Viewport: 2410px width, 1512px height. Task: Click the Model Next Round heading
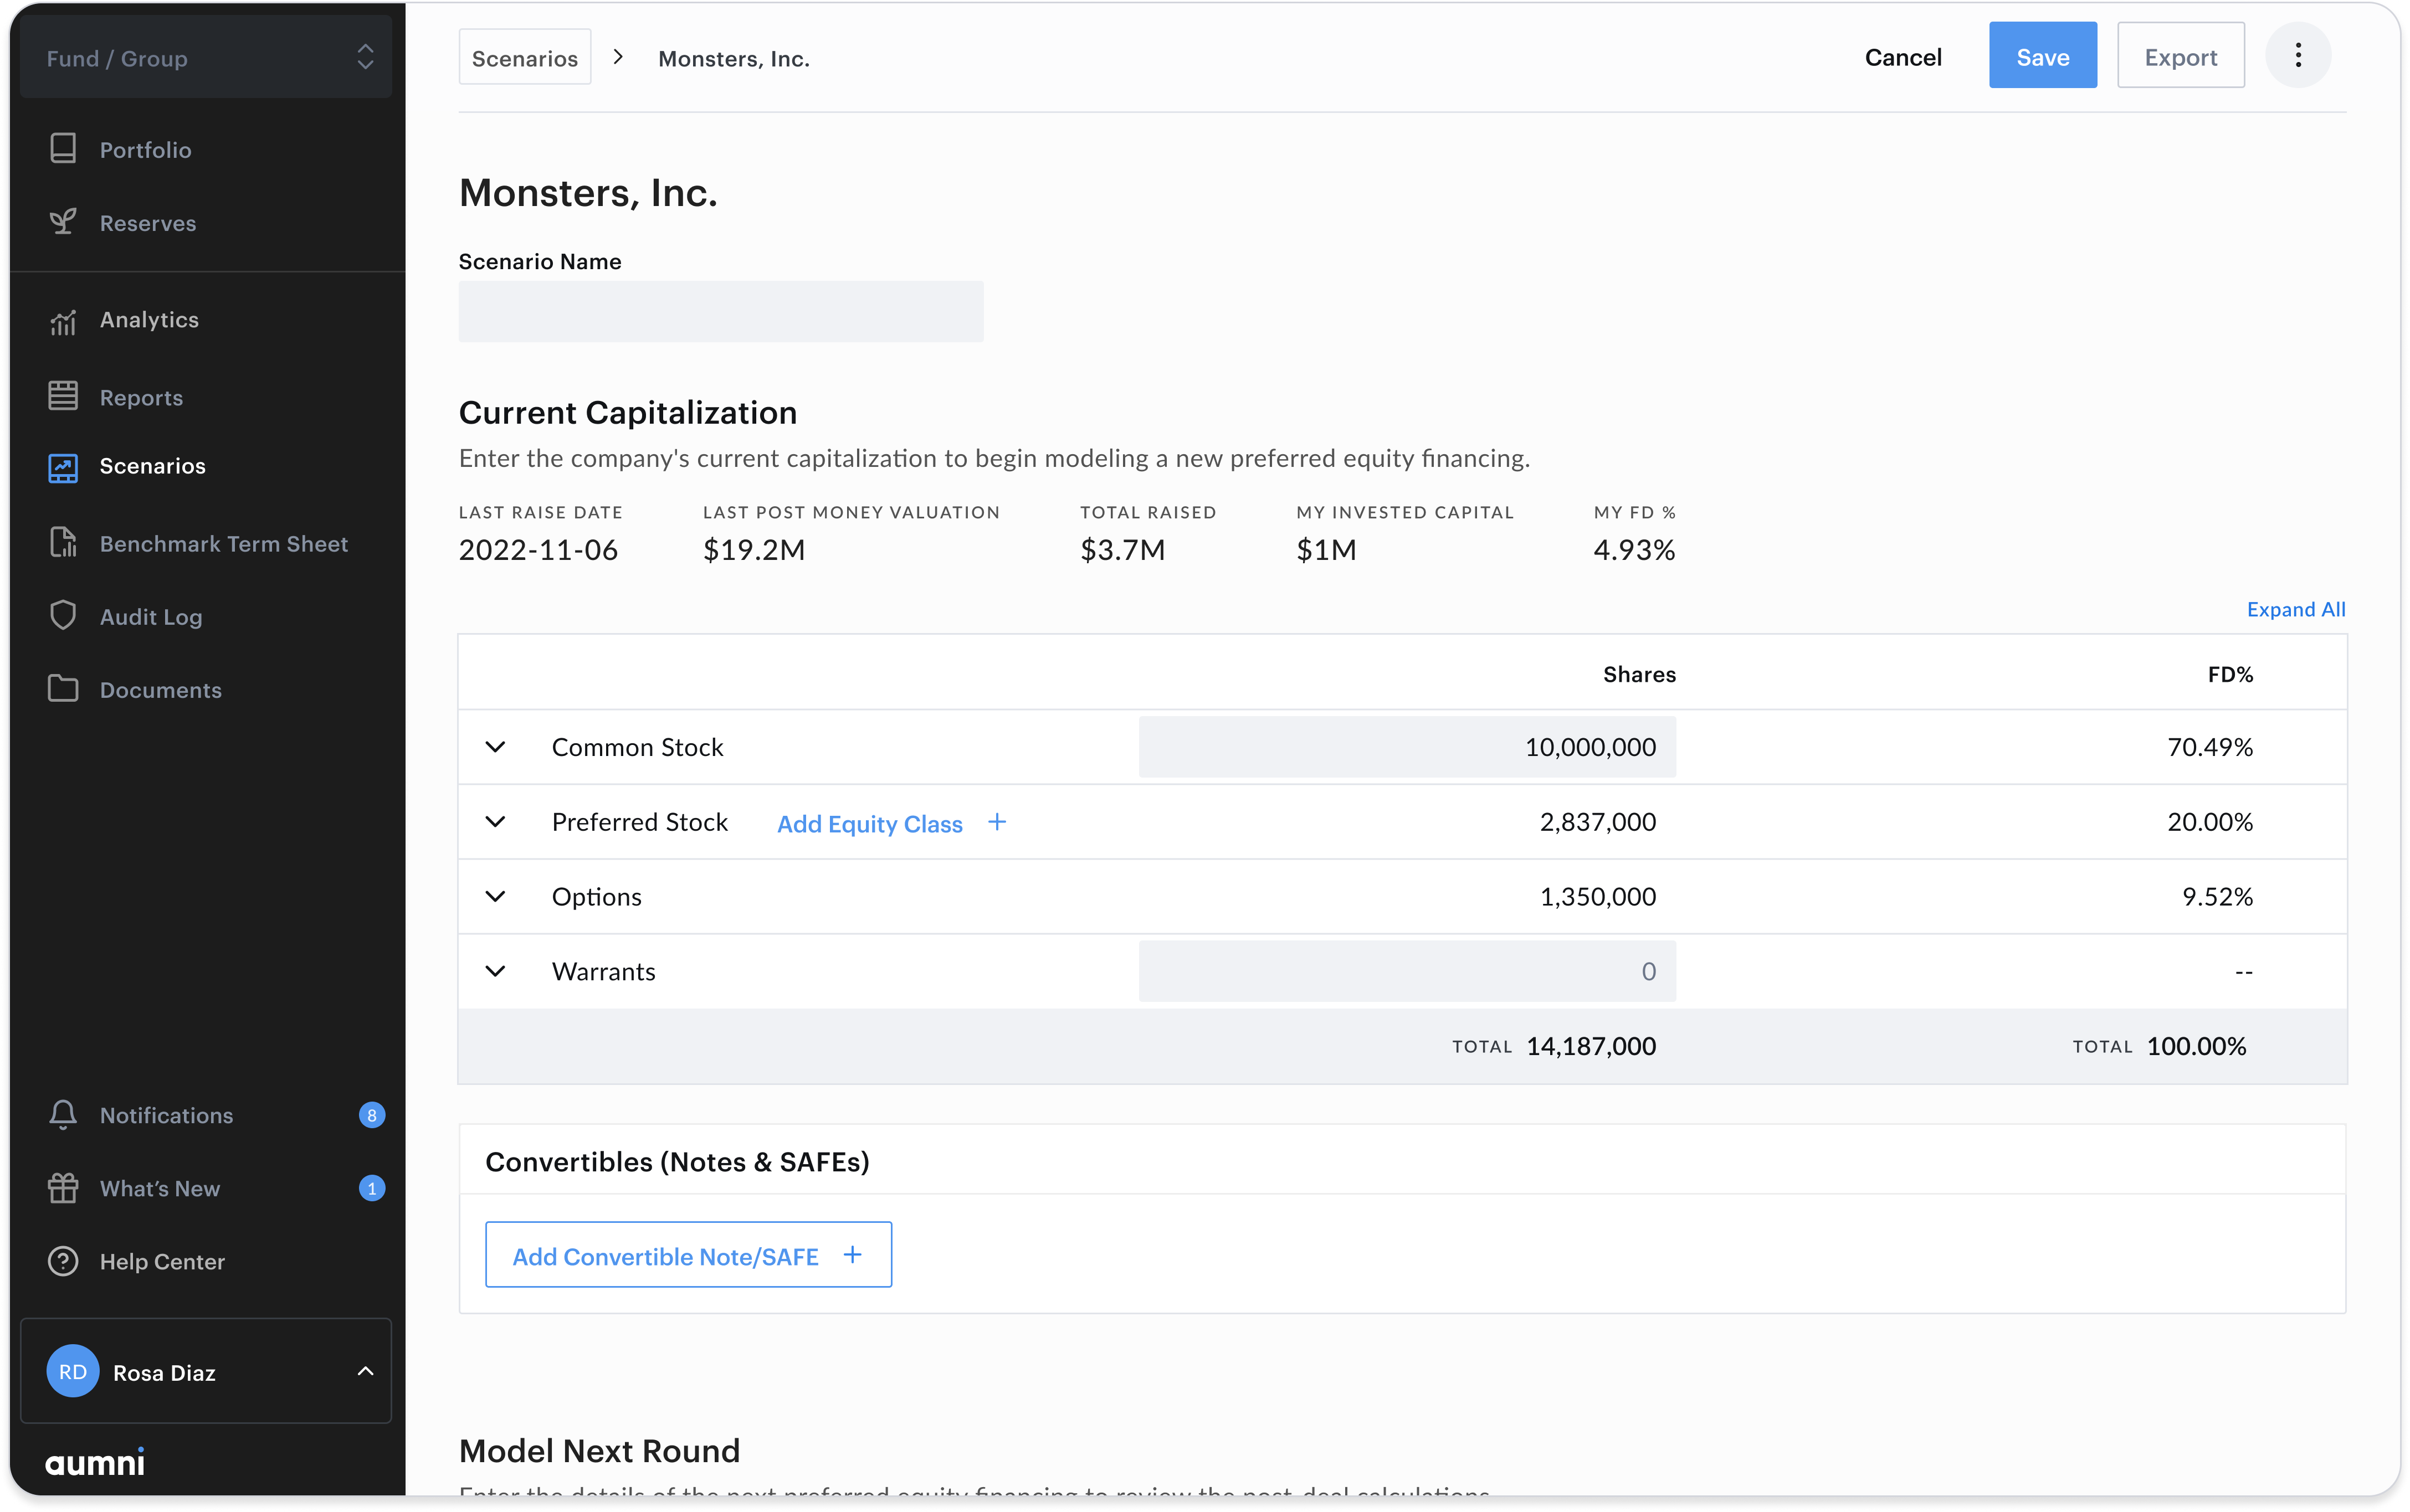click(600, 1450)
